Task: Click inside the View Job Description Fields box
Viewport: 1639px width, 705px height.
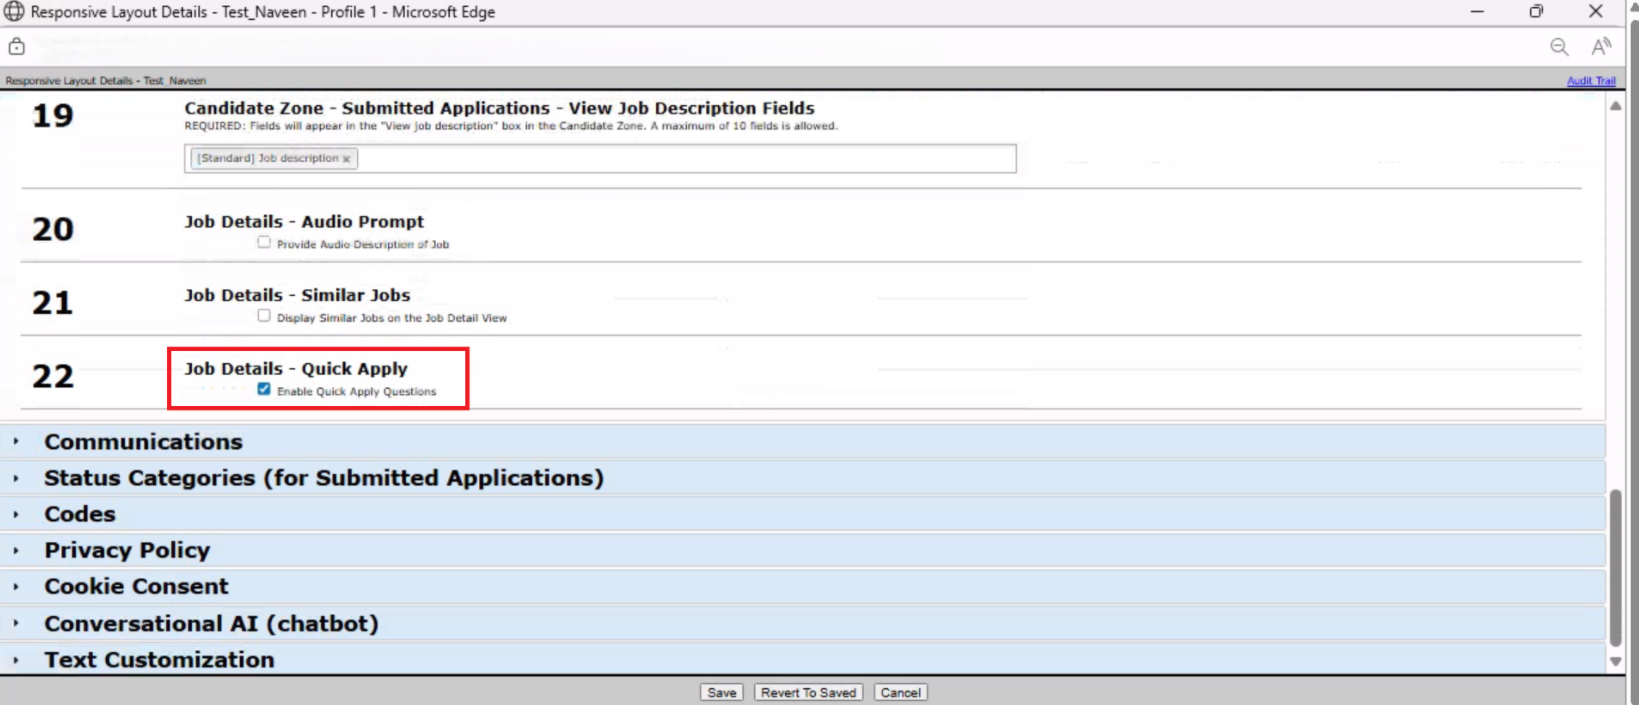Action: tap(680, 159)
